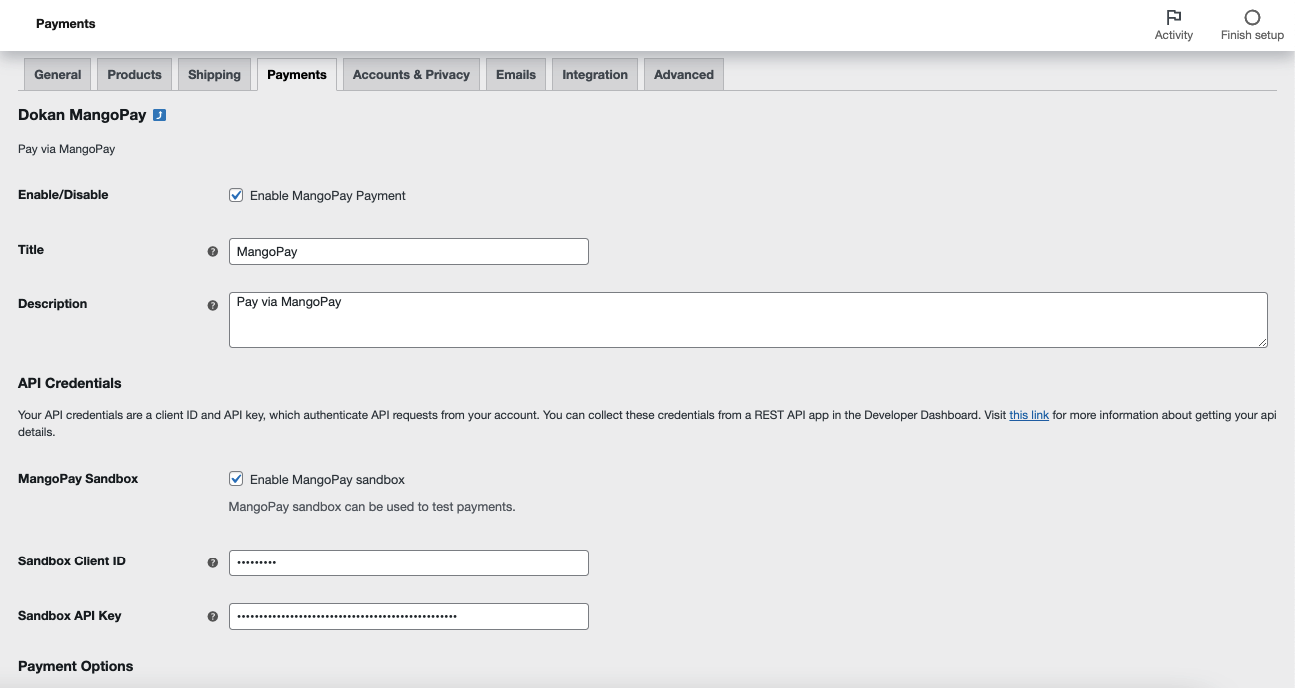Click the help icon beside Title
The height and width of the screenshot is (688, 1295).
coord(212,252)
